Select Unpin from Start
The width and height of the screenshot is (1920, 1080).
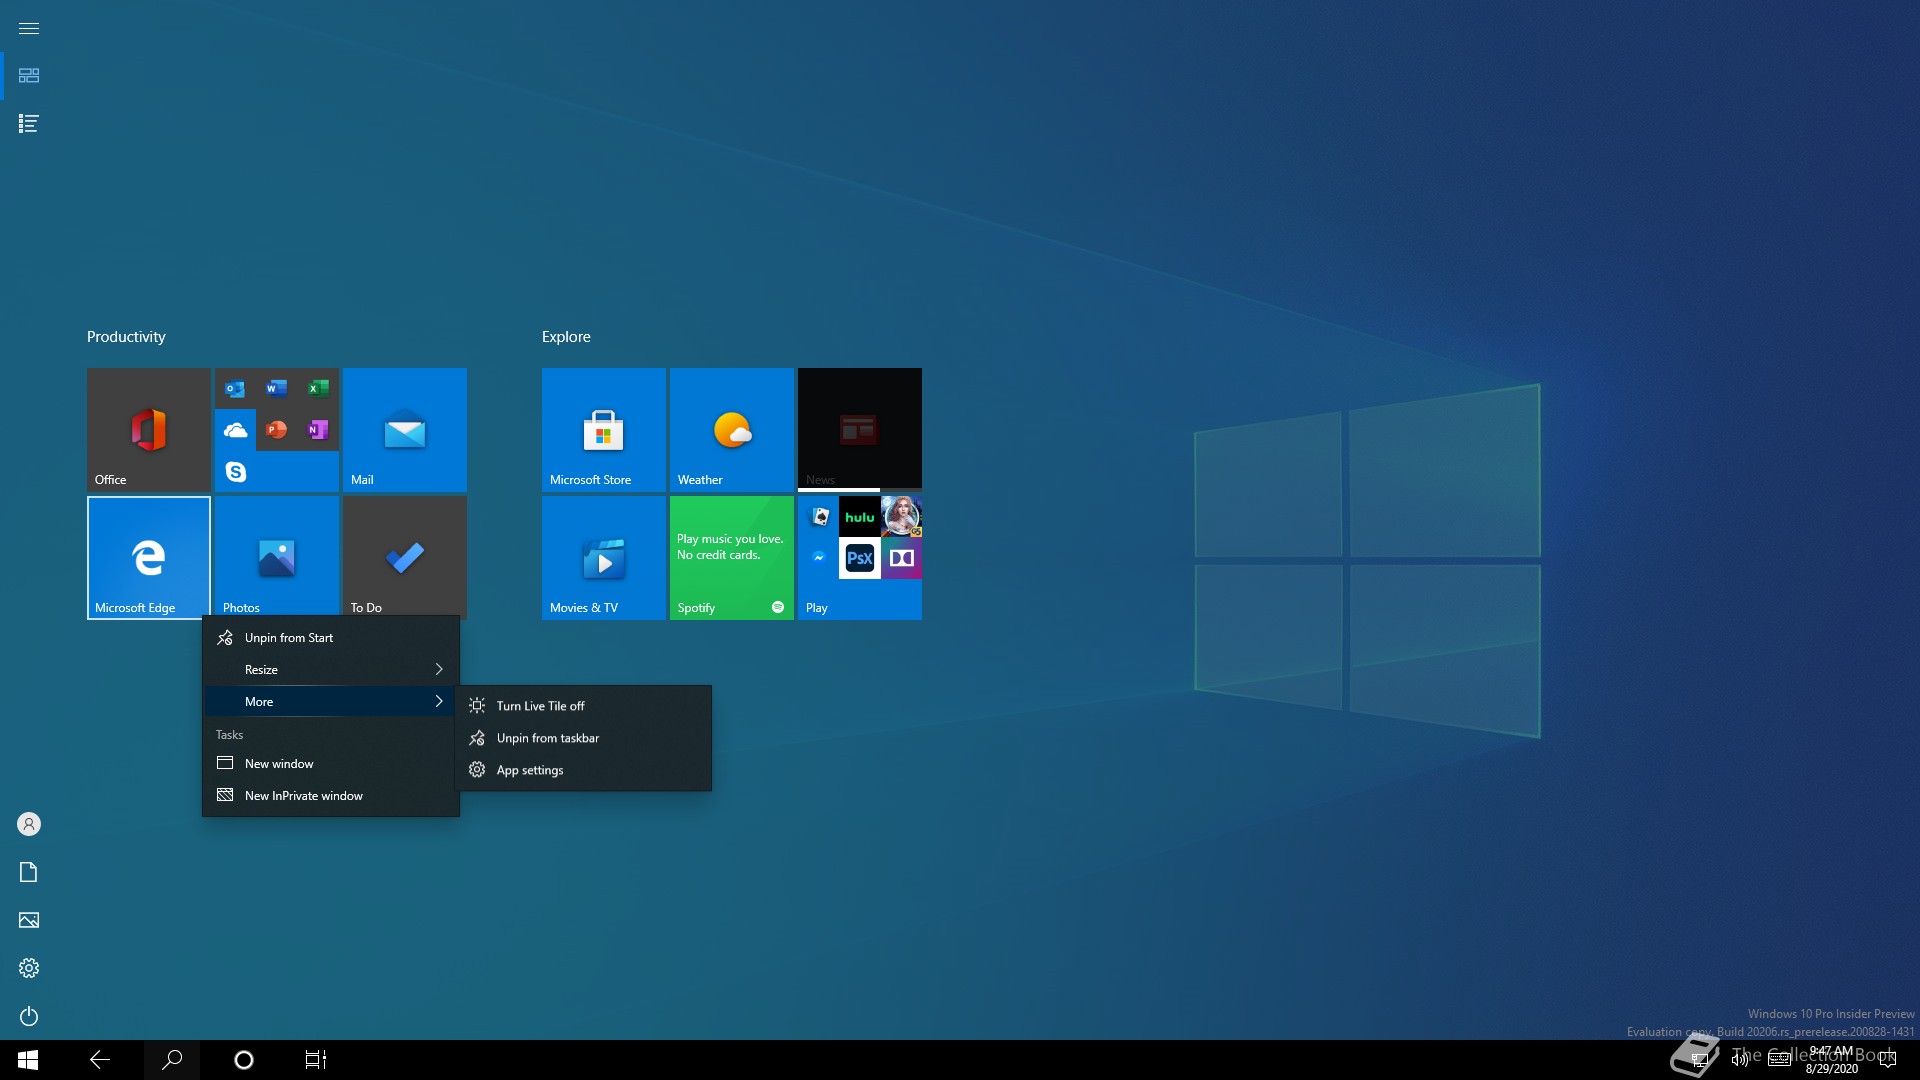point(330,638)
